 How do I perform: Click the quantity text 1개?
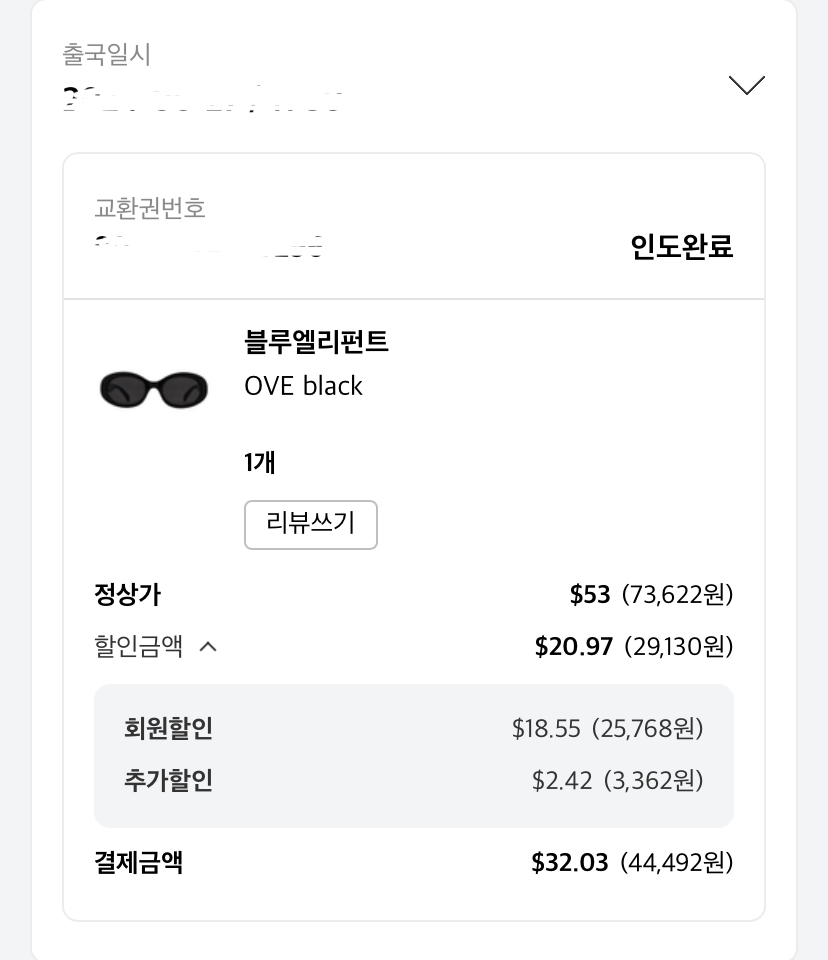pos(260,462)
